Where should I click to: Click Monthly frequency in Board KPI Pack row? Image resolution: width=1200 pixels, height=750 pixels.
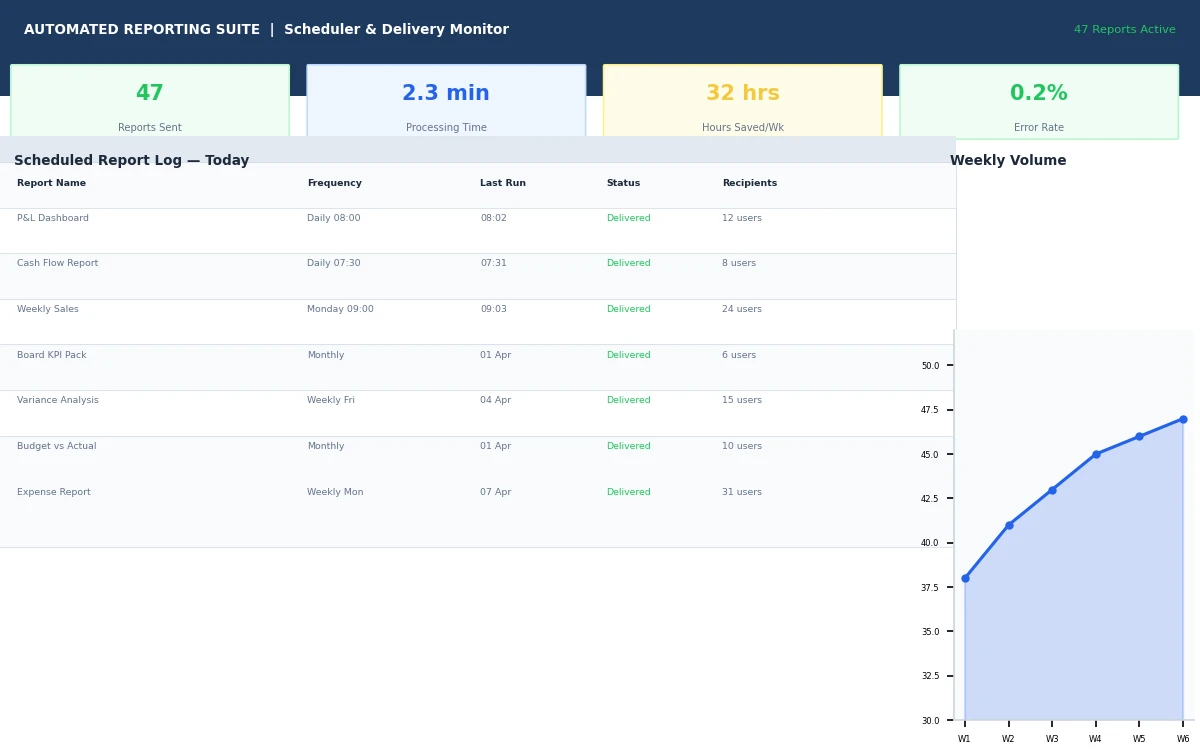[x=326, y=356]
